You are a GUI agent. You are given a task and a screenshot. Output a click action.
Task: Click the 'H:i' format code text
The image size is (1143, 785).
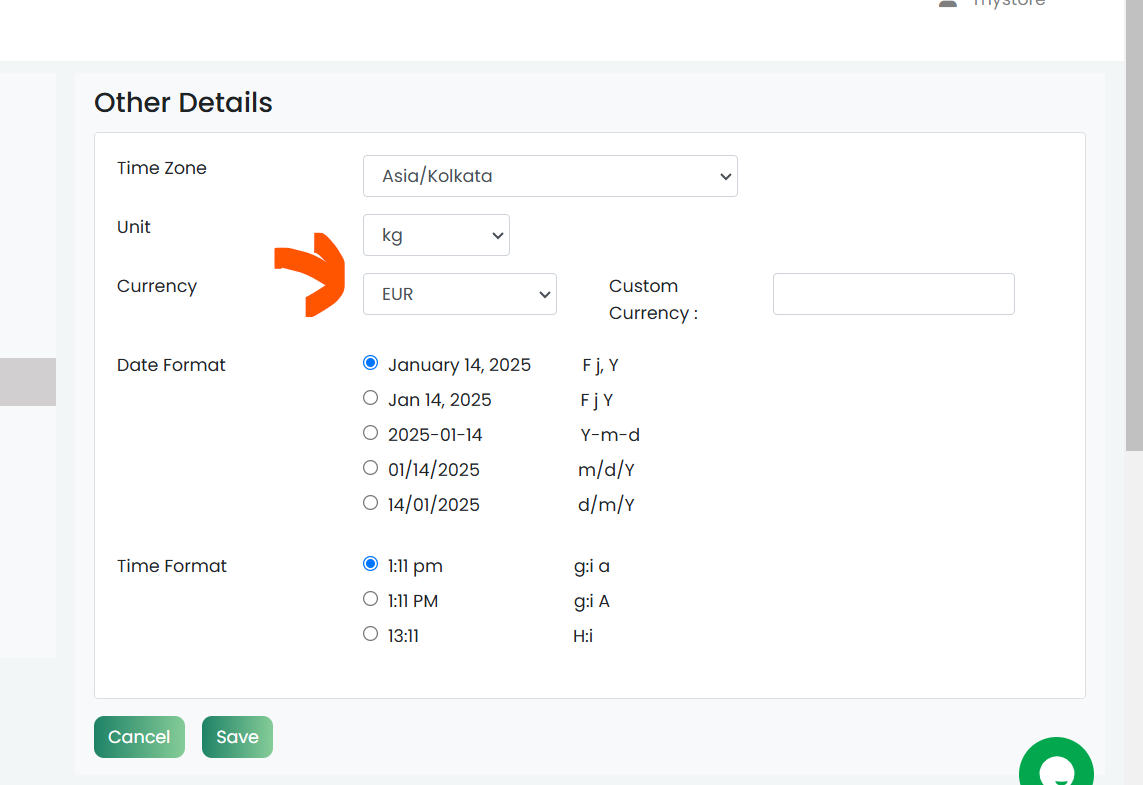click(583, 636)
